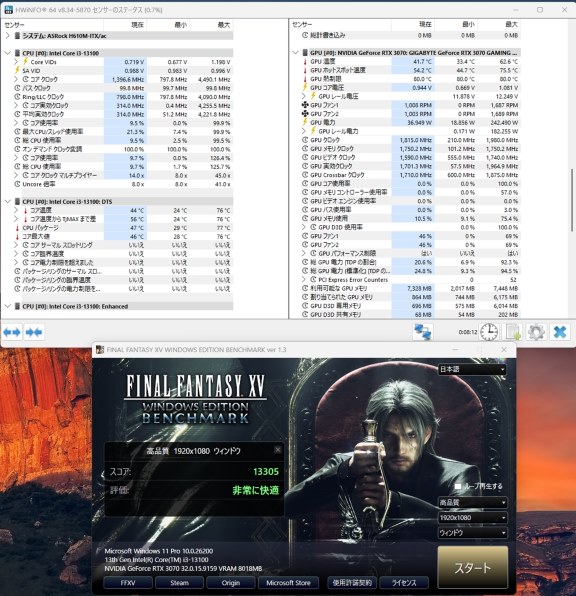Click the HWiNFO sensor list vertical scrollbar

point(572,200)
